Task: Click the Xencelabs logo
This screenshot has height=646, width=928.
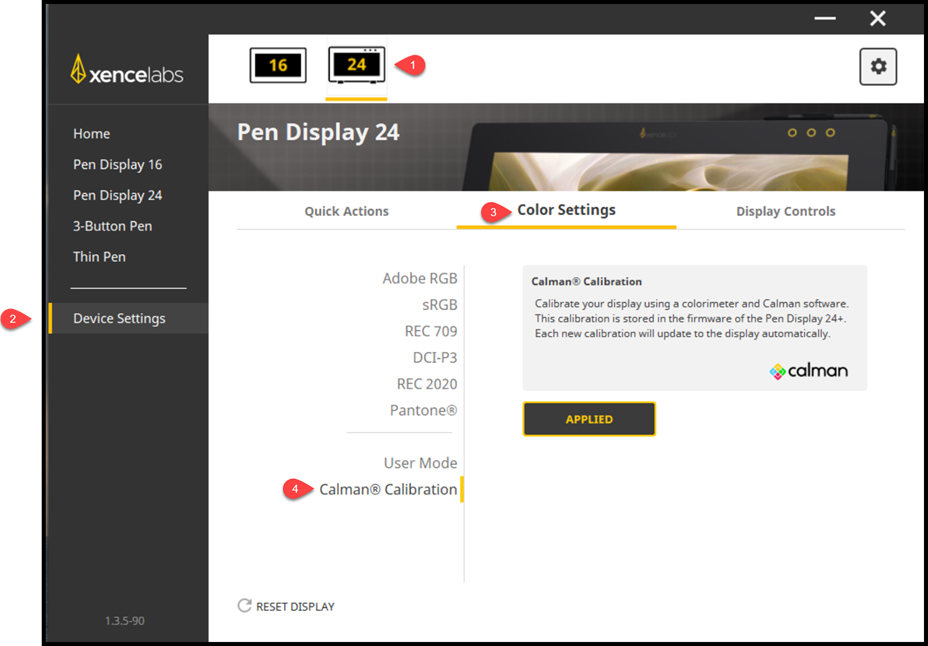Action: click(127, 70)
